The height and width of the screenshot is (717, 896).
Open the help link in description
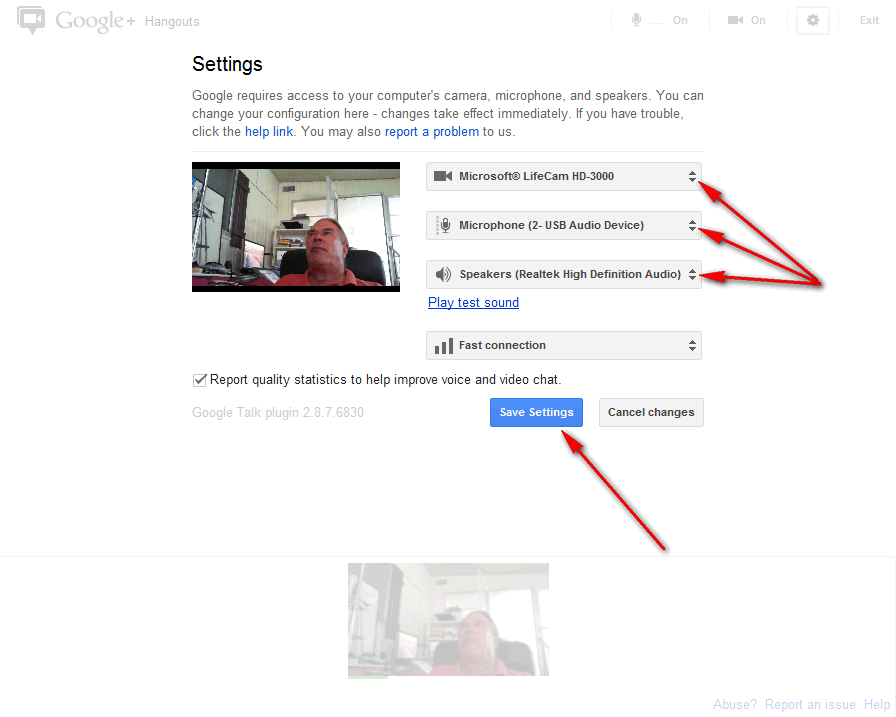270,132
